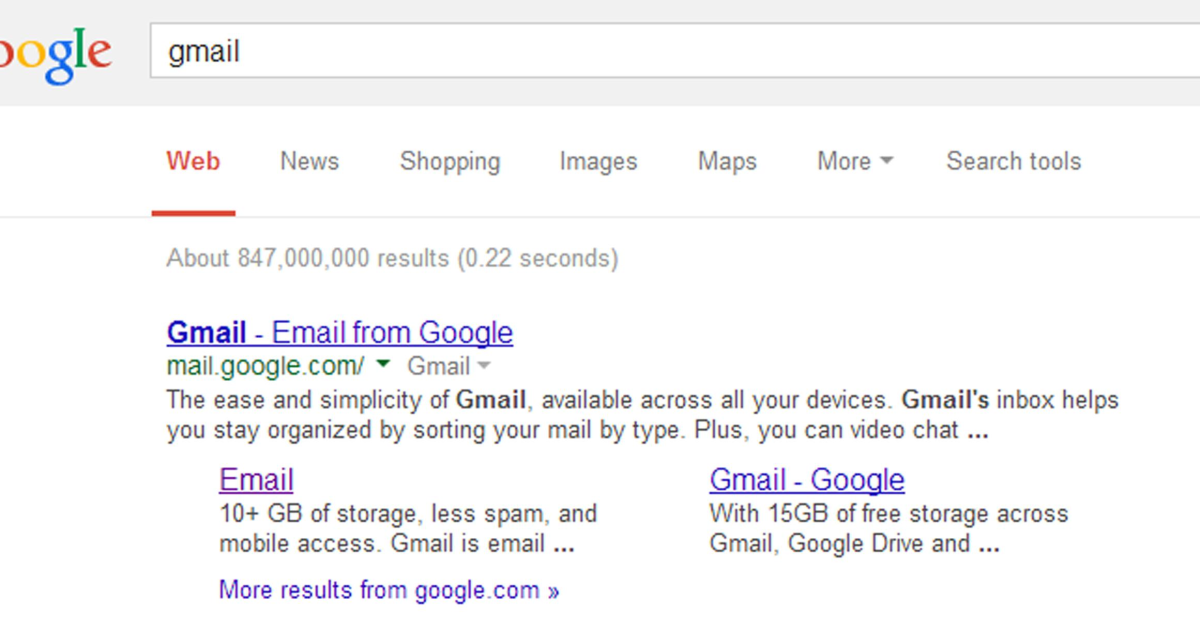
Task: Click the bolded Gmail text in the result title
Action: 207,332
